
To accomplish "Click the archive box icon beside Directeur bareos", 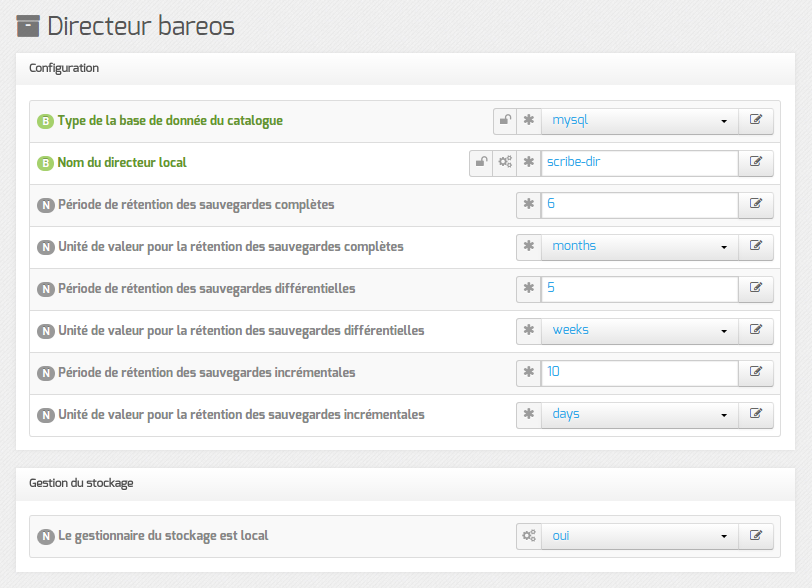I will pyautogui.click(x=28, y=26).
